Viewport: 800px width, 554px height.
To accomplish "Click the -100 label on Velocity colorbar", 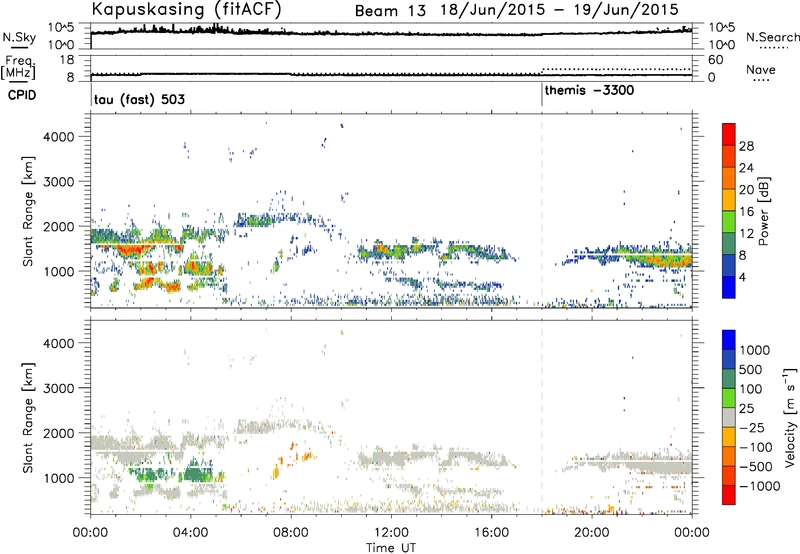I will click(x=755, y=447).
